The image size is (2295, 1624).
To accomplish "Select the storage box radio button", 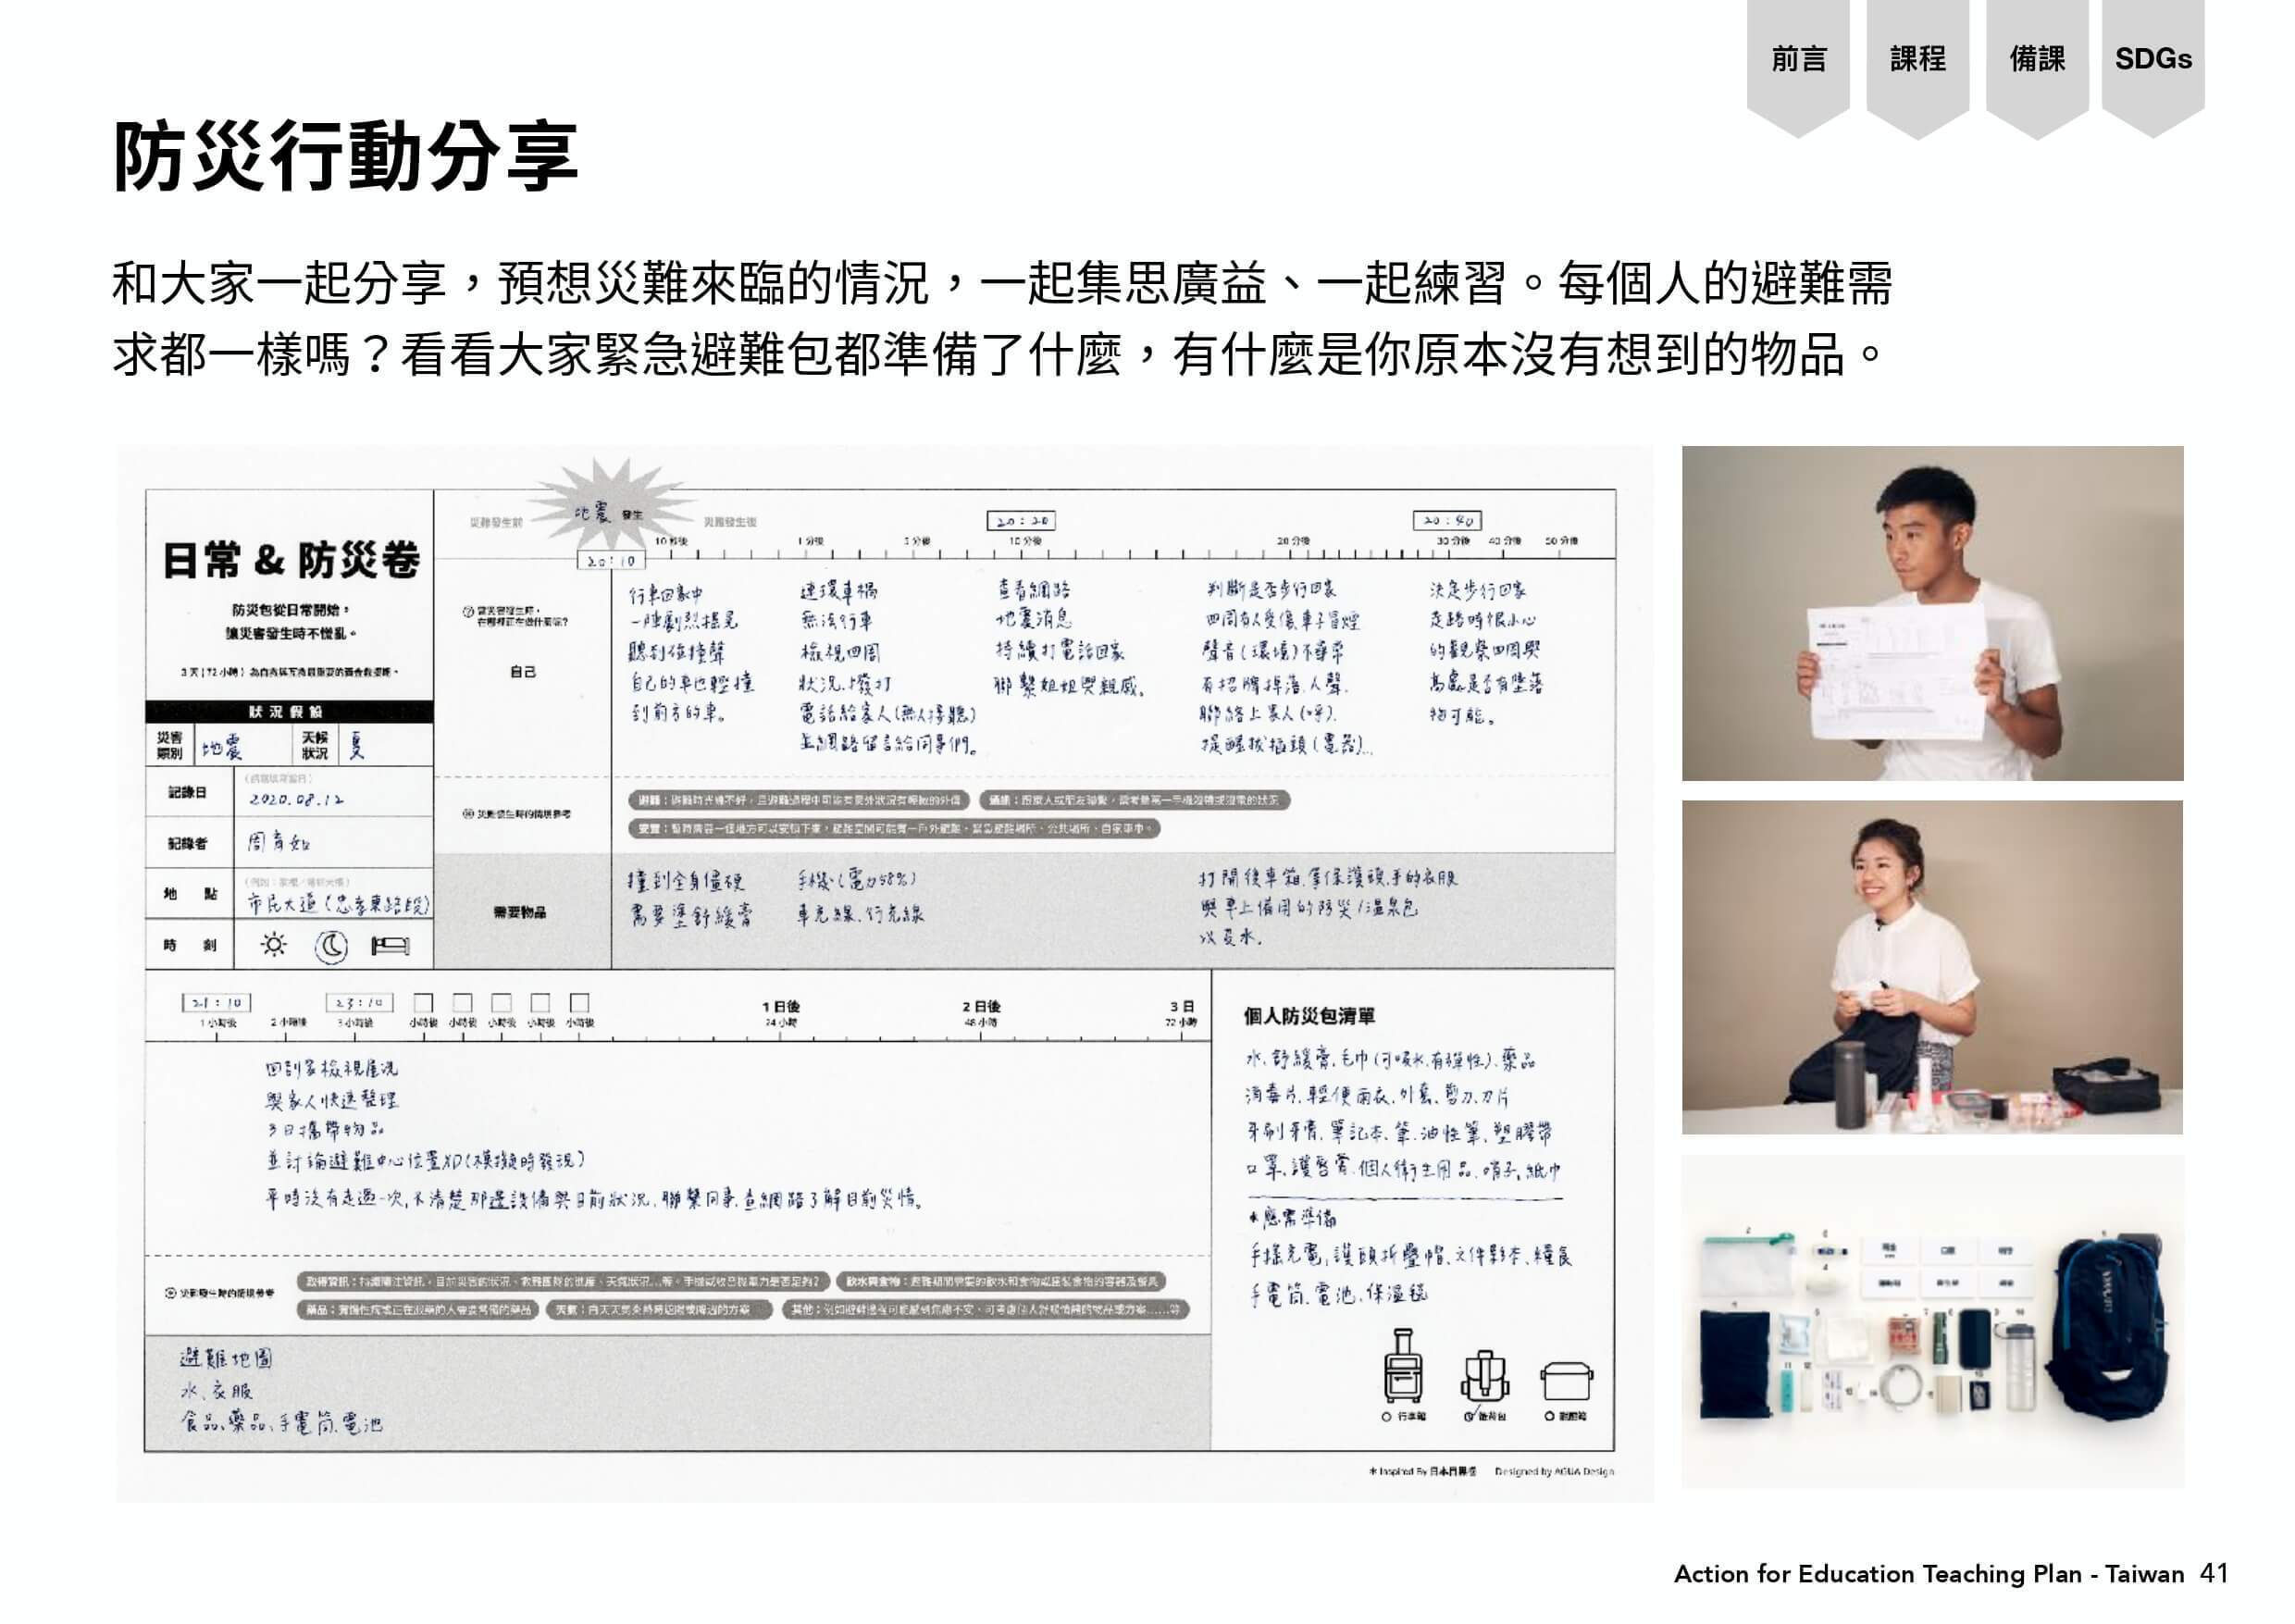I will coord(1549,1417).
